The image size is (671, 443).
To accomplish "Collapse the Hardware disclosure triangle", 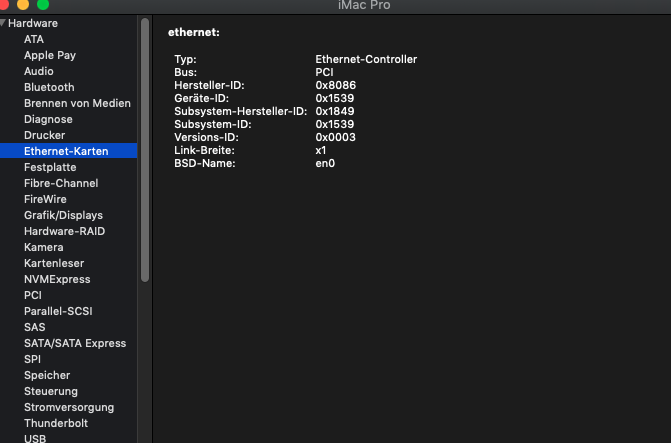I will [4, 23].
